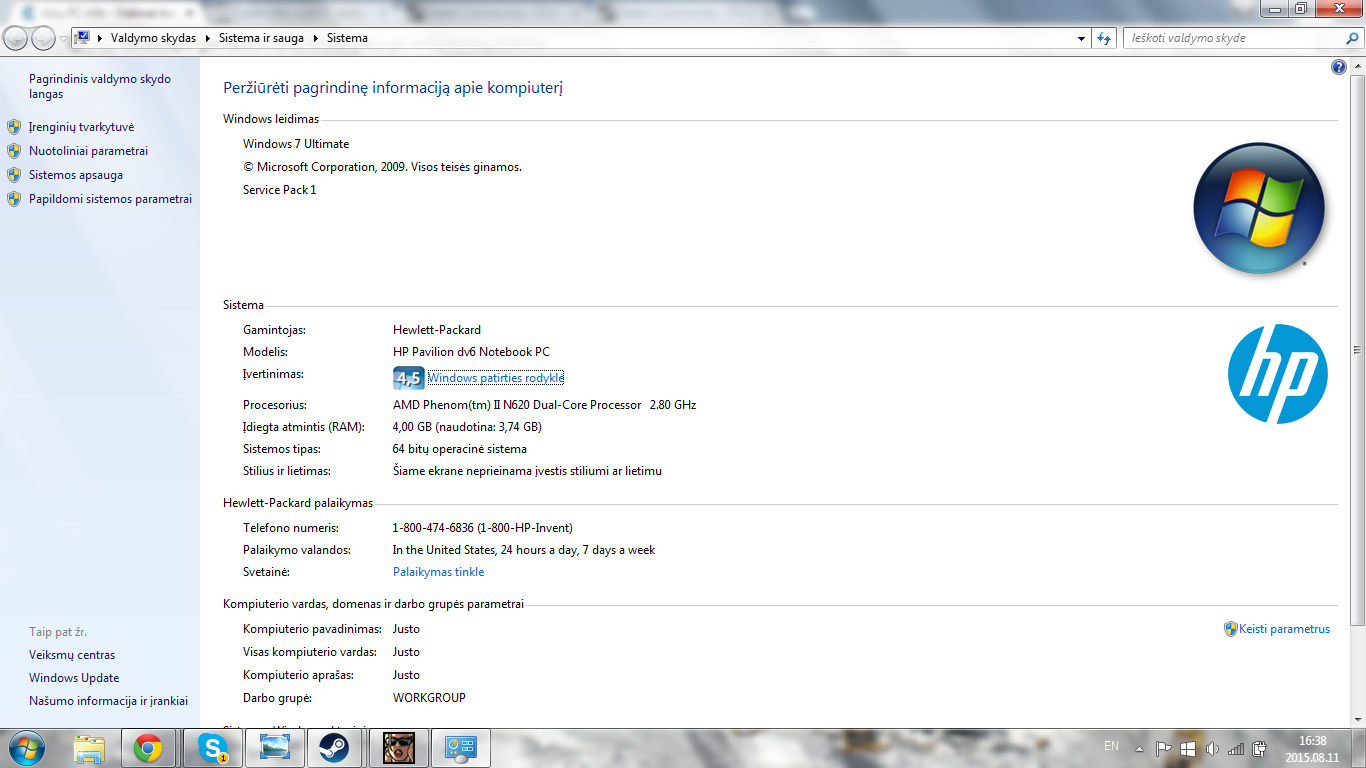The width and height of the screenshot is (1366, 768).
Task: Open Veiksmų centras link
Action: tap(72, 655)
